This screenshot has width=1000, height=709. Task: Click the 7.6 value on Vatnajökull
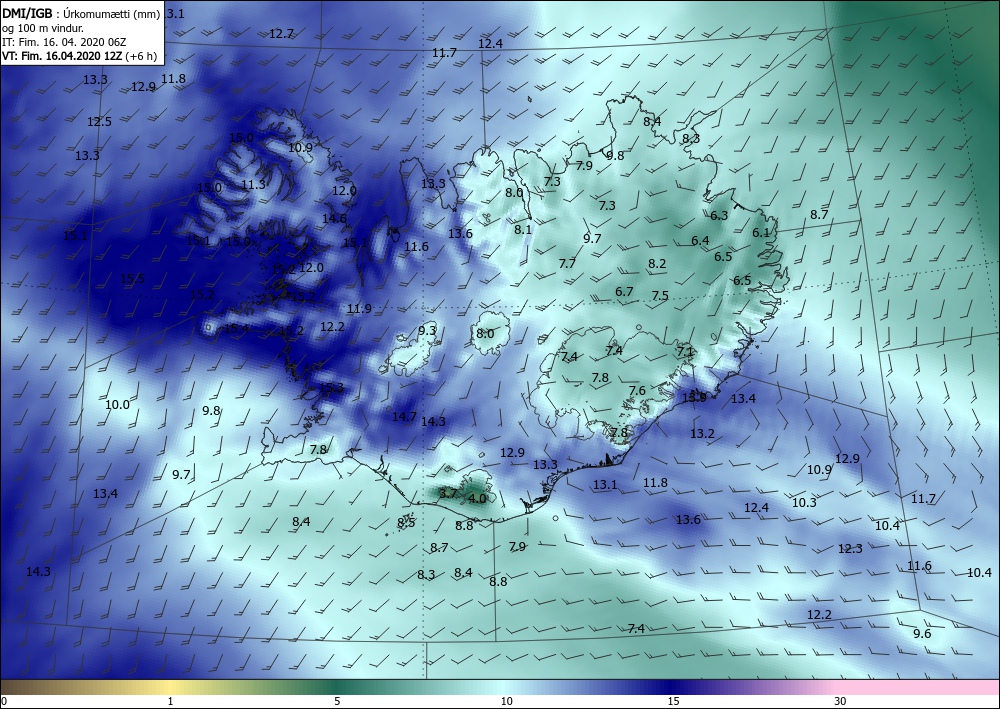[636, 390]
